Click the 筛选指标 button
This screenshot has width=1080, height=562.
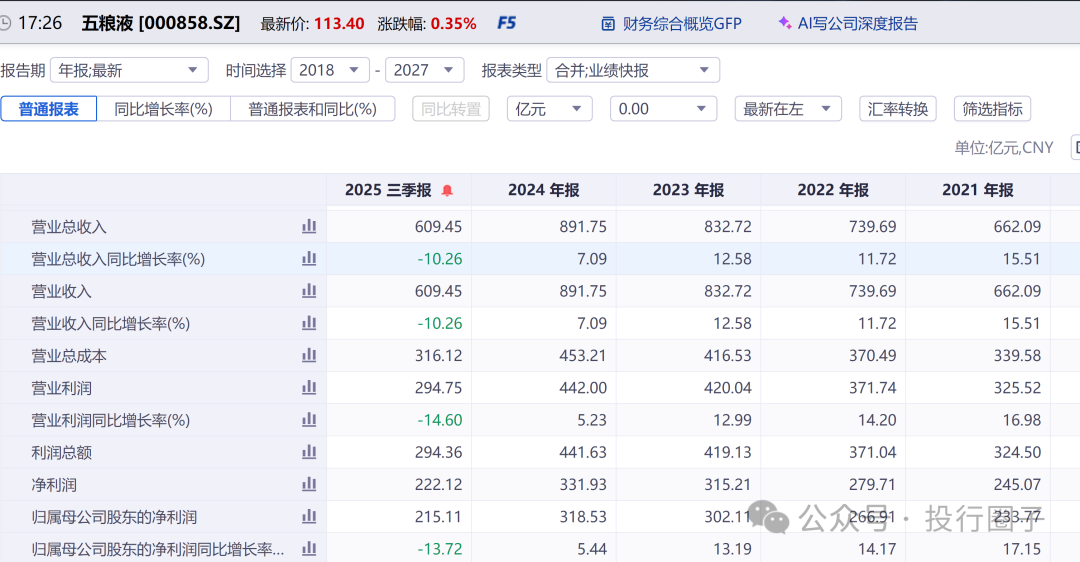tap(993, 109)
